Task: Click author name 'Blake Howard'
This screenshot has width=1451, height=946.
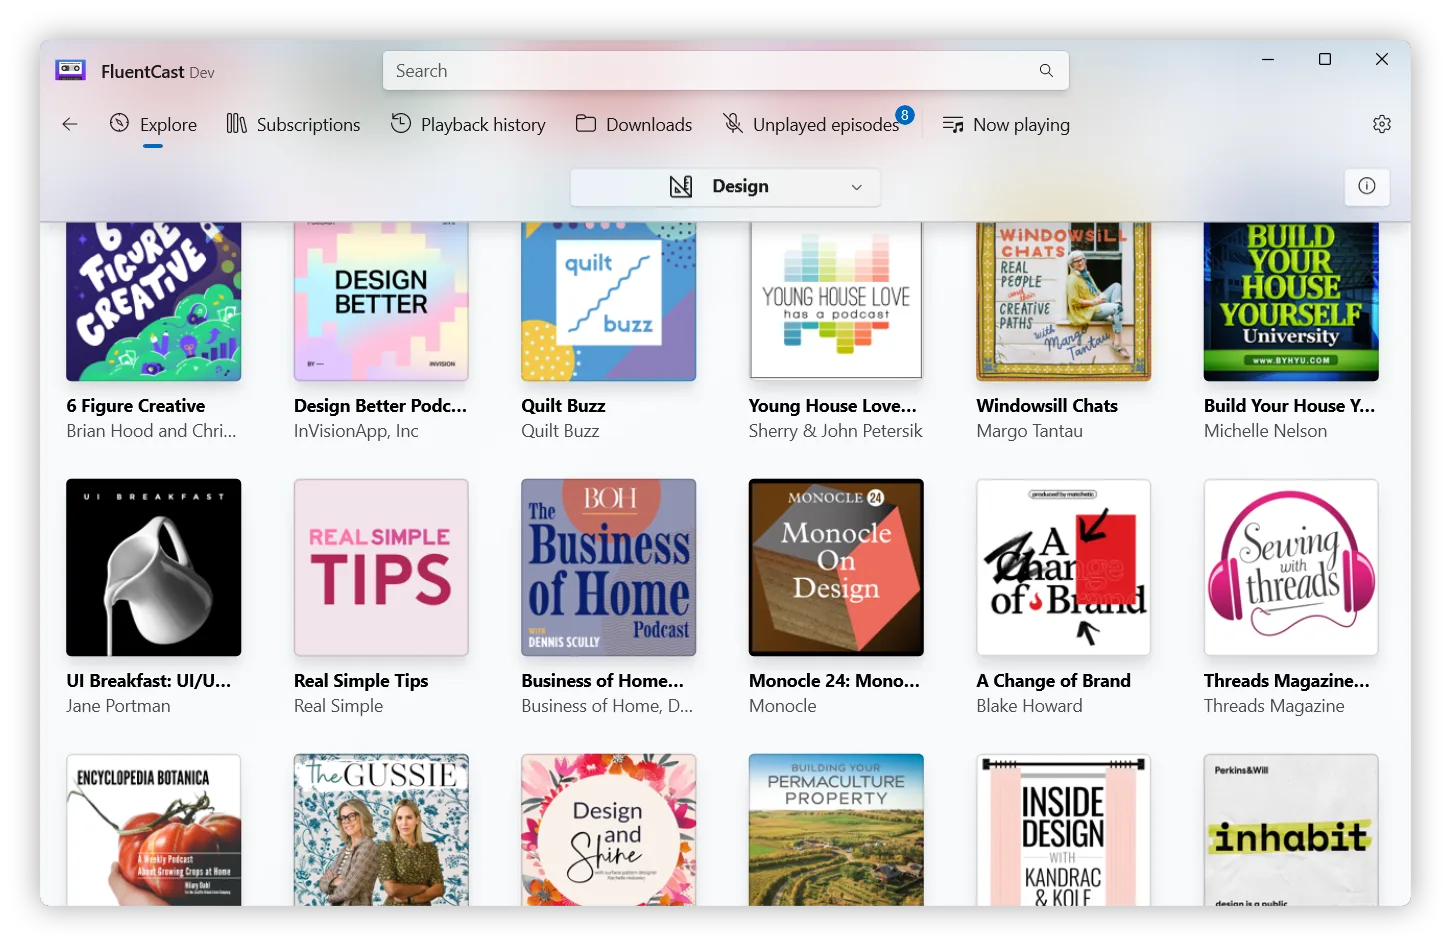Action: coord(1029,706)
